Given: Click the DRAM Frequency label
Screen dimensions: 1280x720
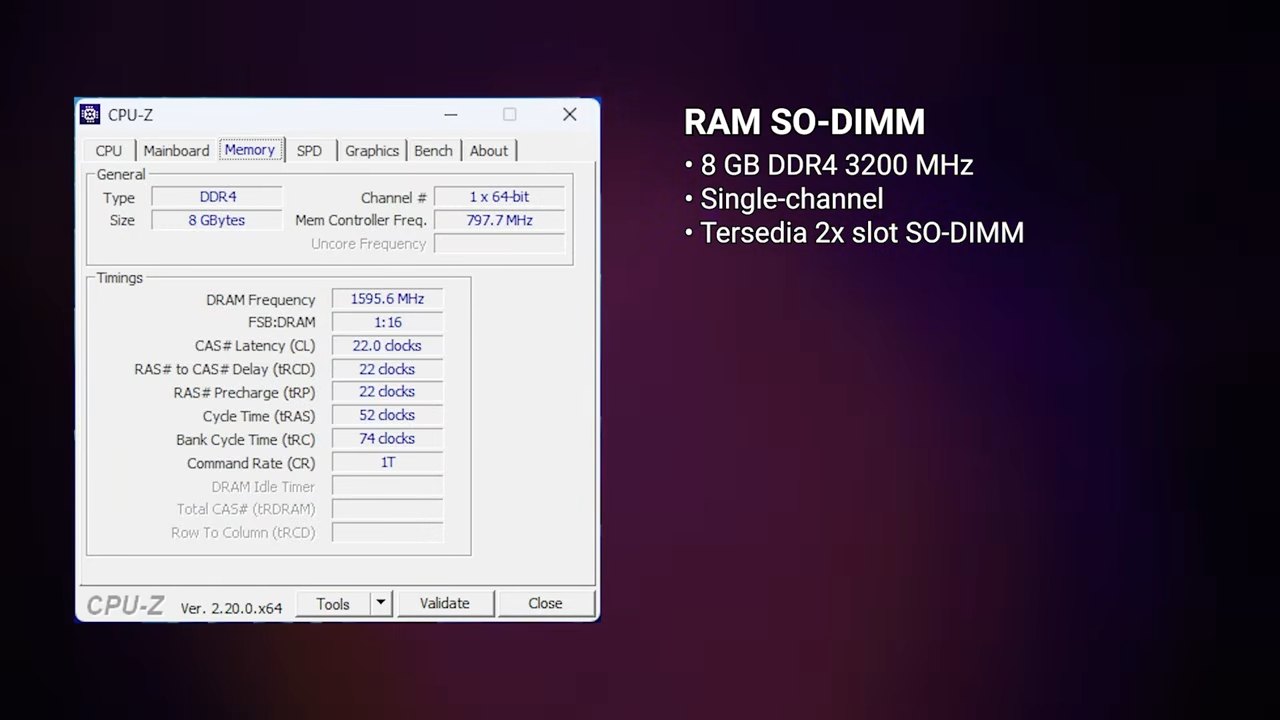Looking at the screenshot, I should (260, 300).
